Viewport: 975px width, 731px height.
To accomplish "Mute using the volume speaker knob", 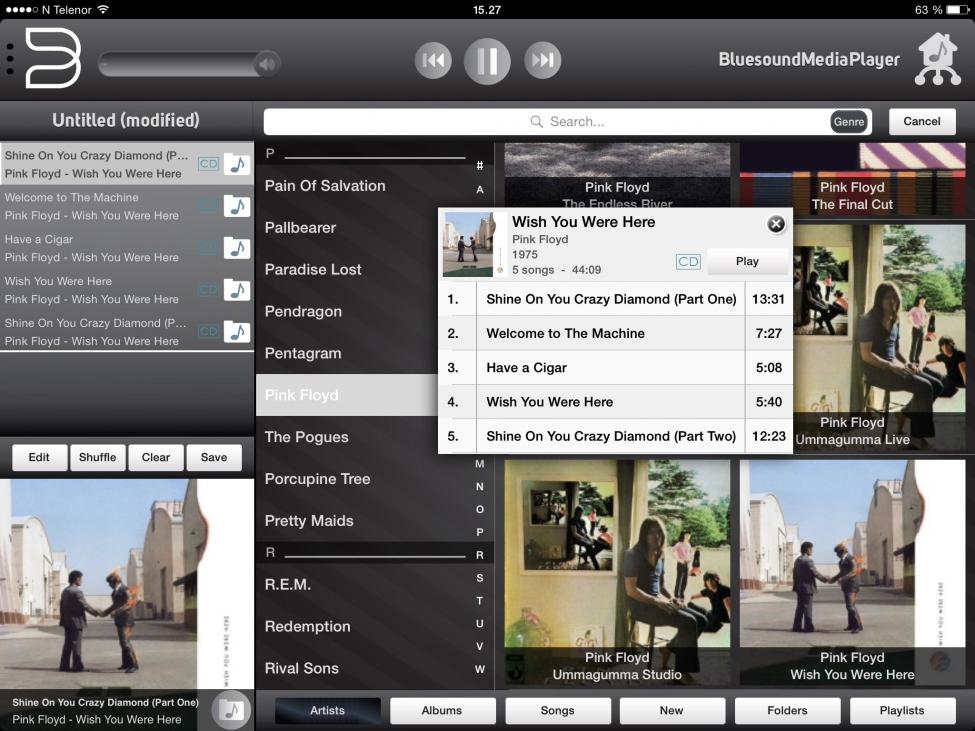I will [267, 63].
